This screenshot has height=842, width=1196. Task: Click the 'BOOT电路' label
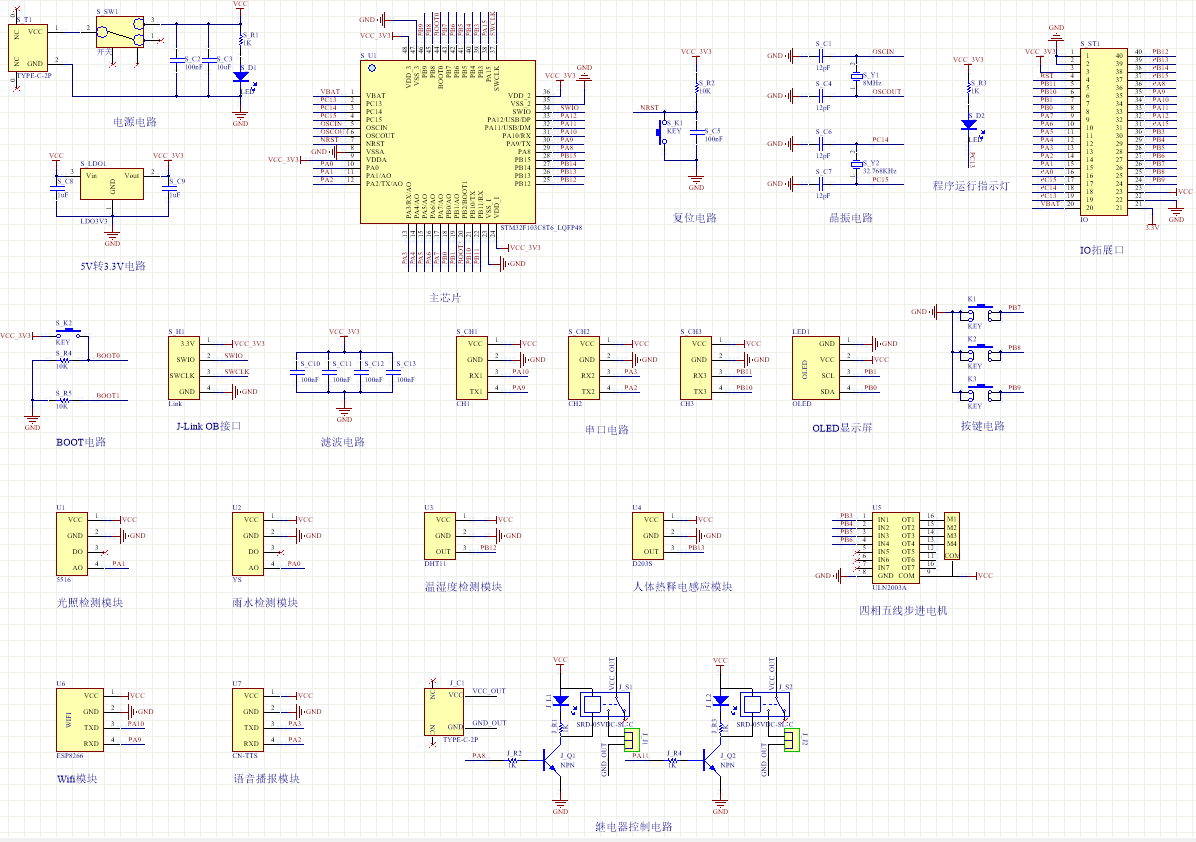(x=81, y=442)
